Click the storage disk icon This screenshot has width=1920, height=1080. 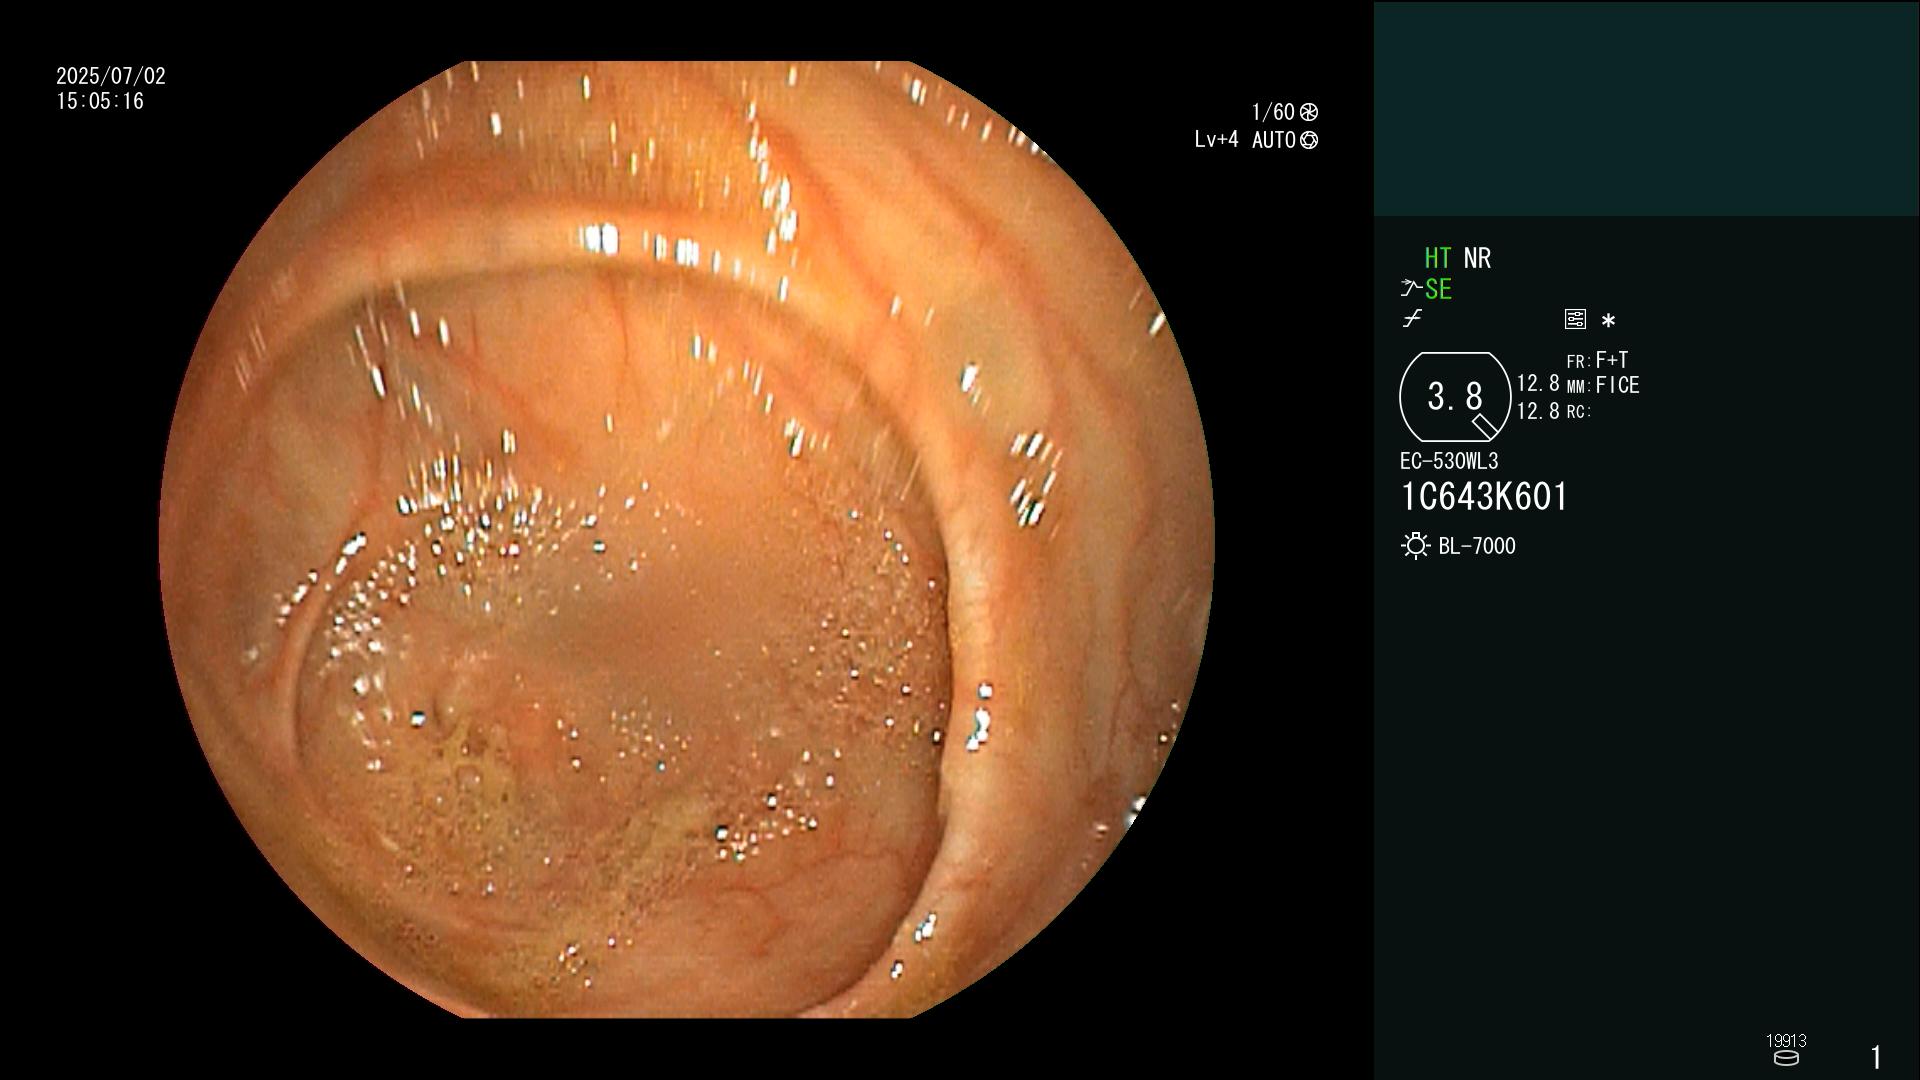coord(1786,1058)
